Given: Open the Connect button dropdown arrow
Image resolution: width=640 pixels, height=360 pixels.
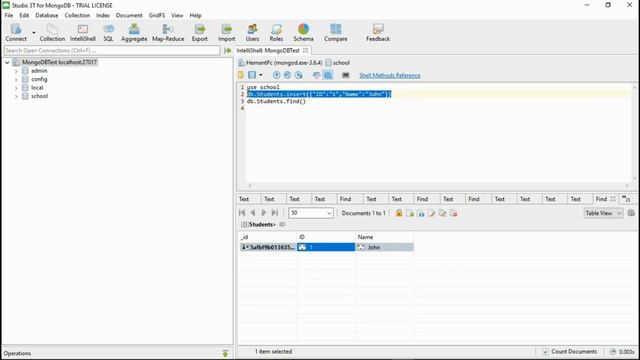Looking at the screenshot, I should [x=33, y=33].
